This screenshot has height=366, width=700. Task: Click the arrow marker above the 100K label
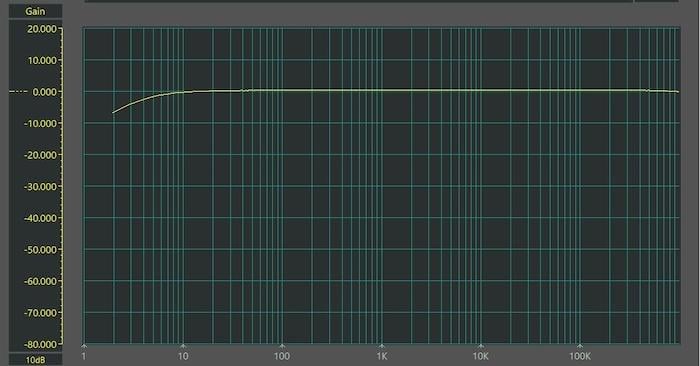click(x=579, y=345)
